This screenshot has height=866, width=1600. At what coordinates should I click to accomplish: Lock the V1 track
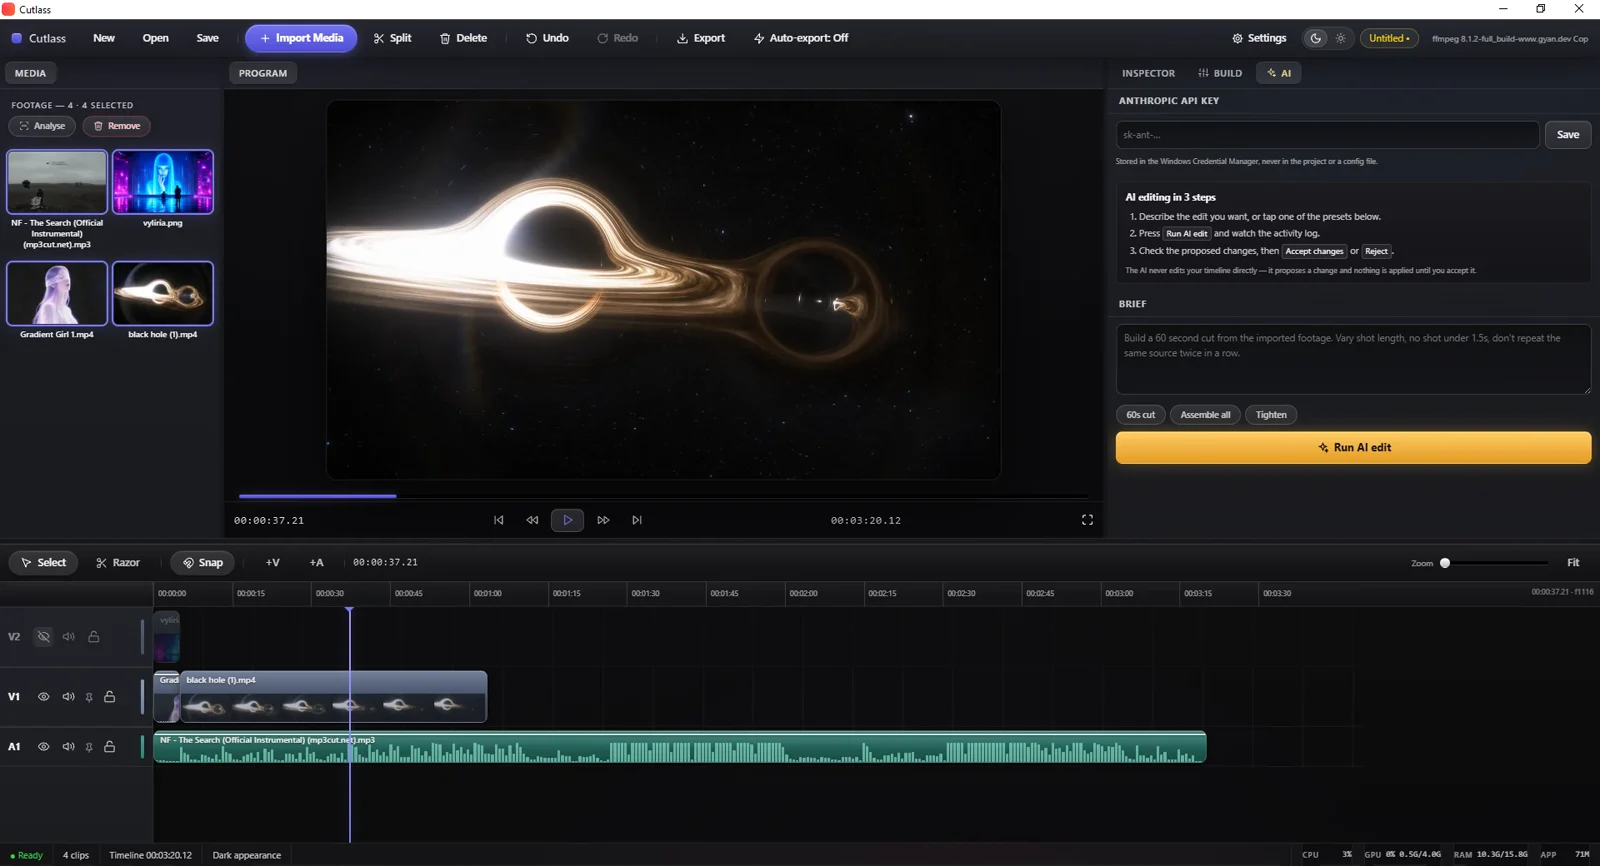coord(110,697)
